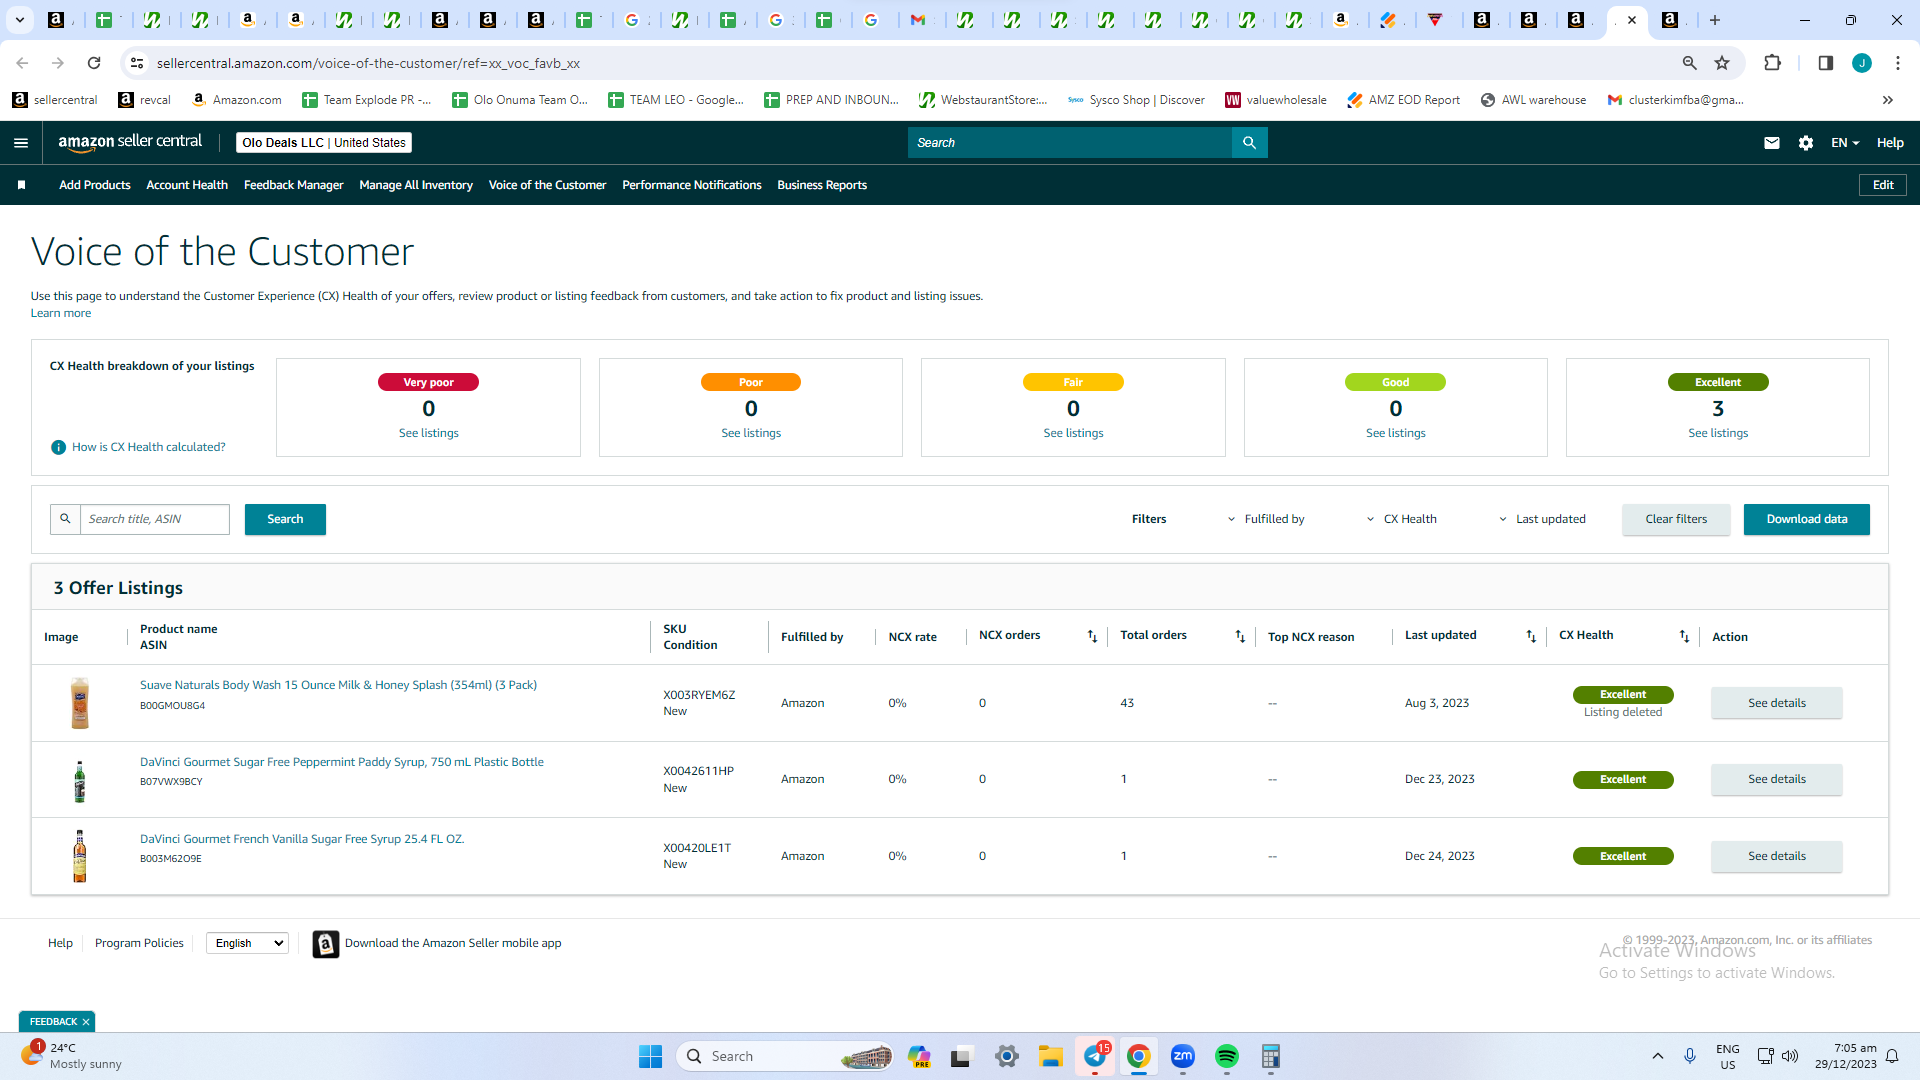Viewport: 1920px width, 1080px height.
Task: Open the sellercentral bookmark
Action: (55, 100)
